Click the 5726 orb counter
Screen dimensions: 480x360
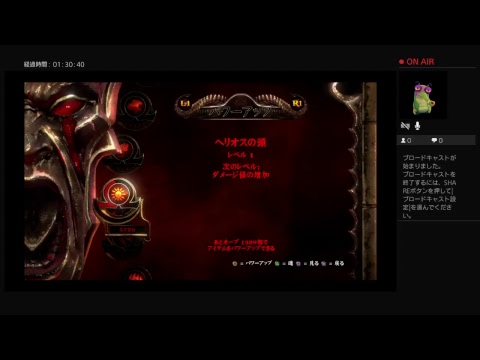[x=128, y=230]
